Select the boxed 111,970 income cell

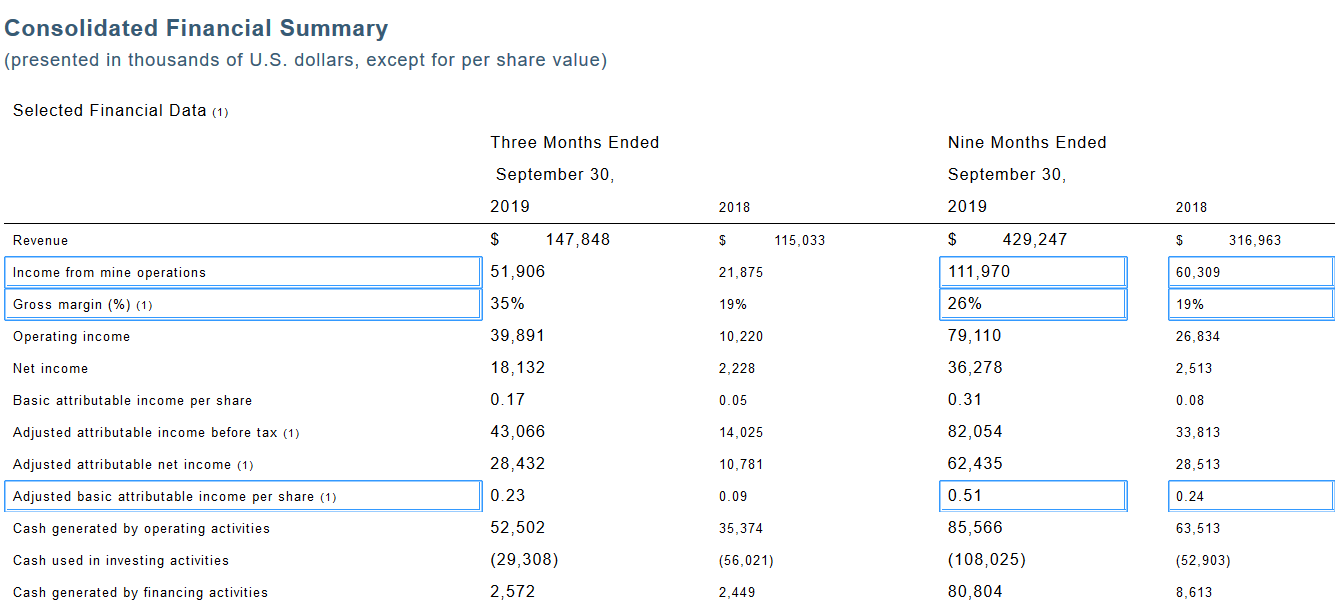pos(1033,272)
